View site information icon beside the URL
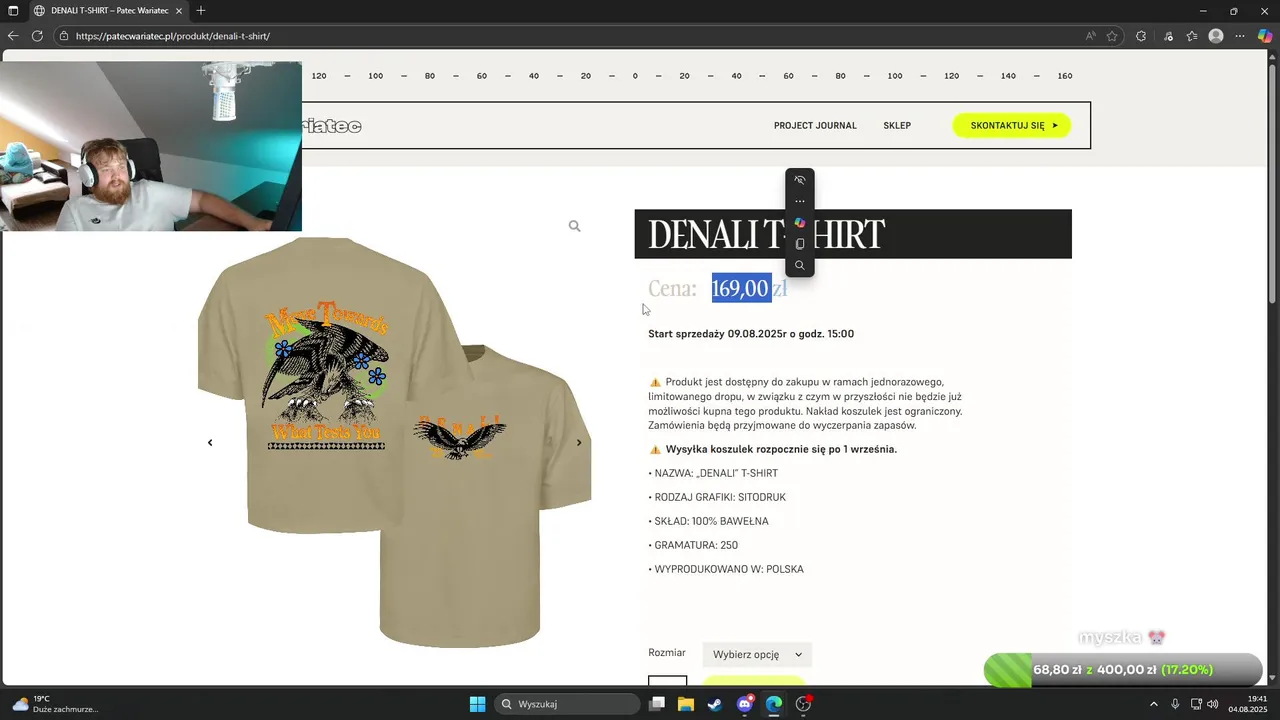Screen dimensions: 1280x720 pos(64,36)
